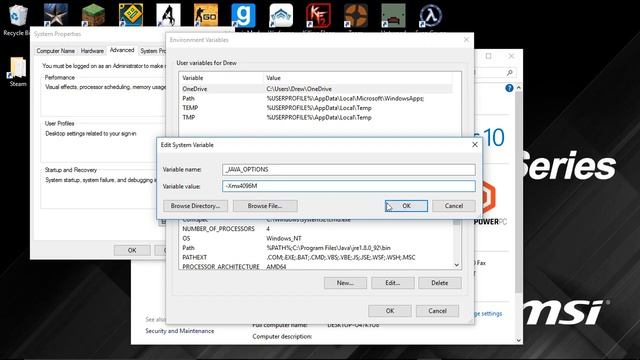Click Cancel in Edit System Variable dialog

(454, 206)
